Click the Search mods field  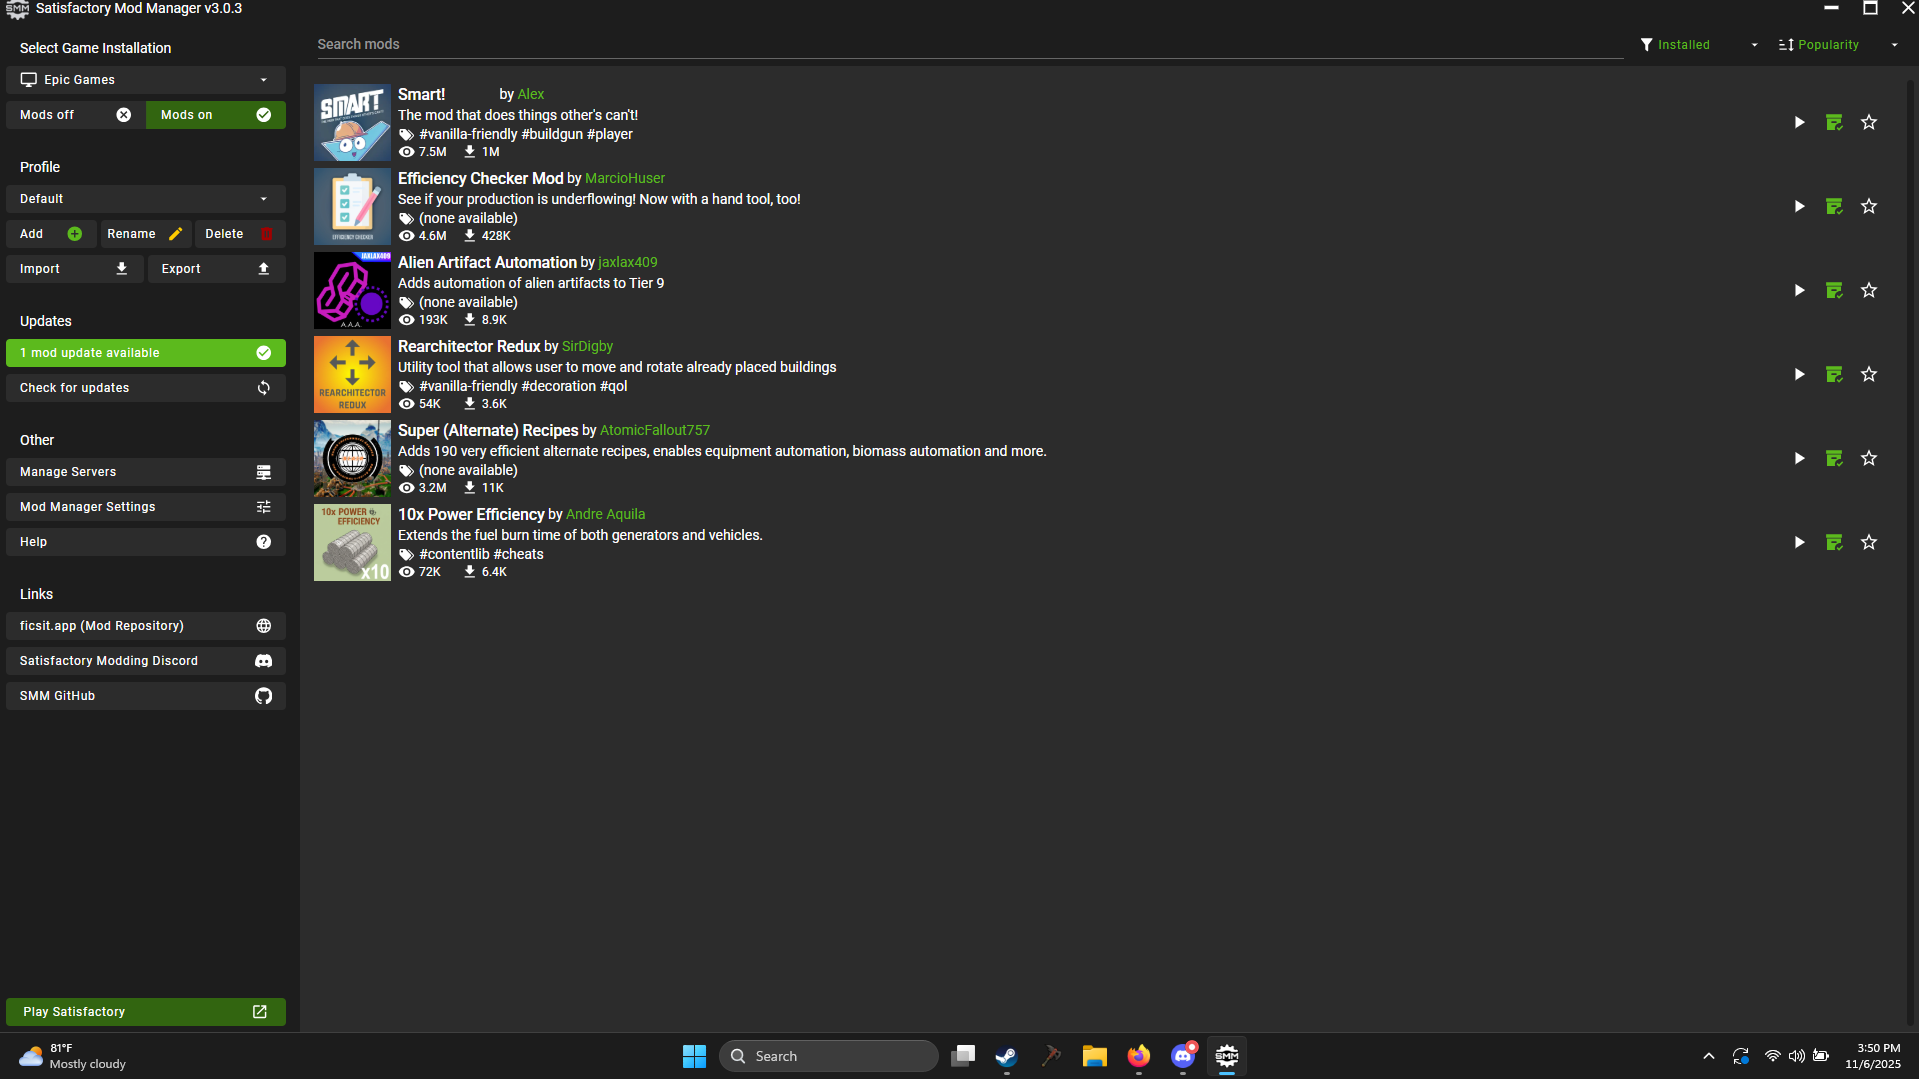coord(968,44)
